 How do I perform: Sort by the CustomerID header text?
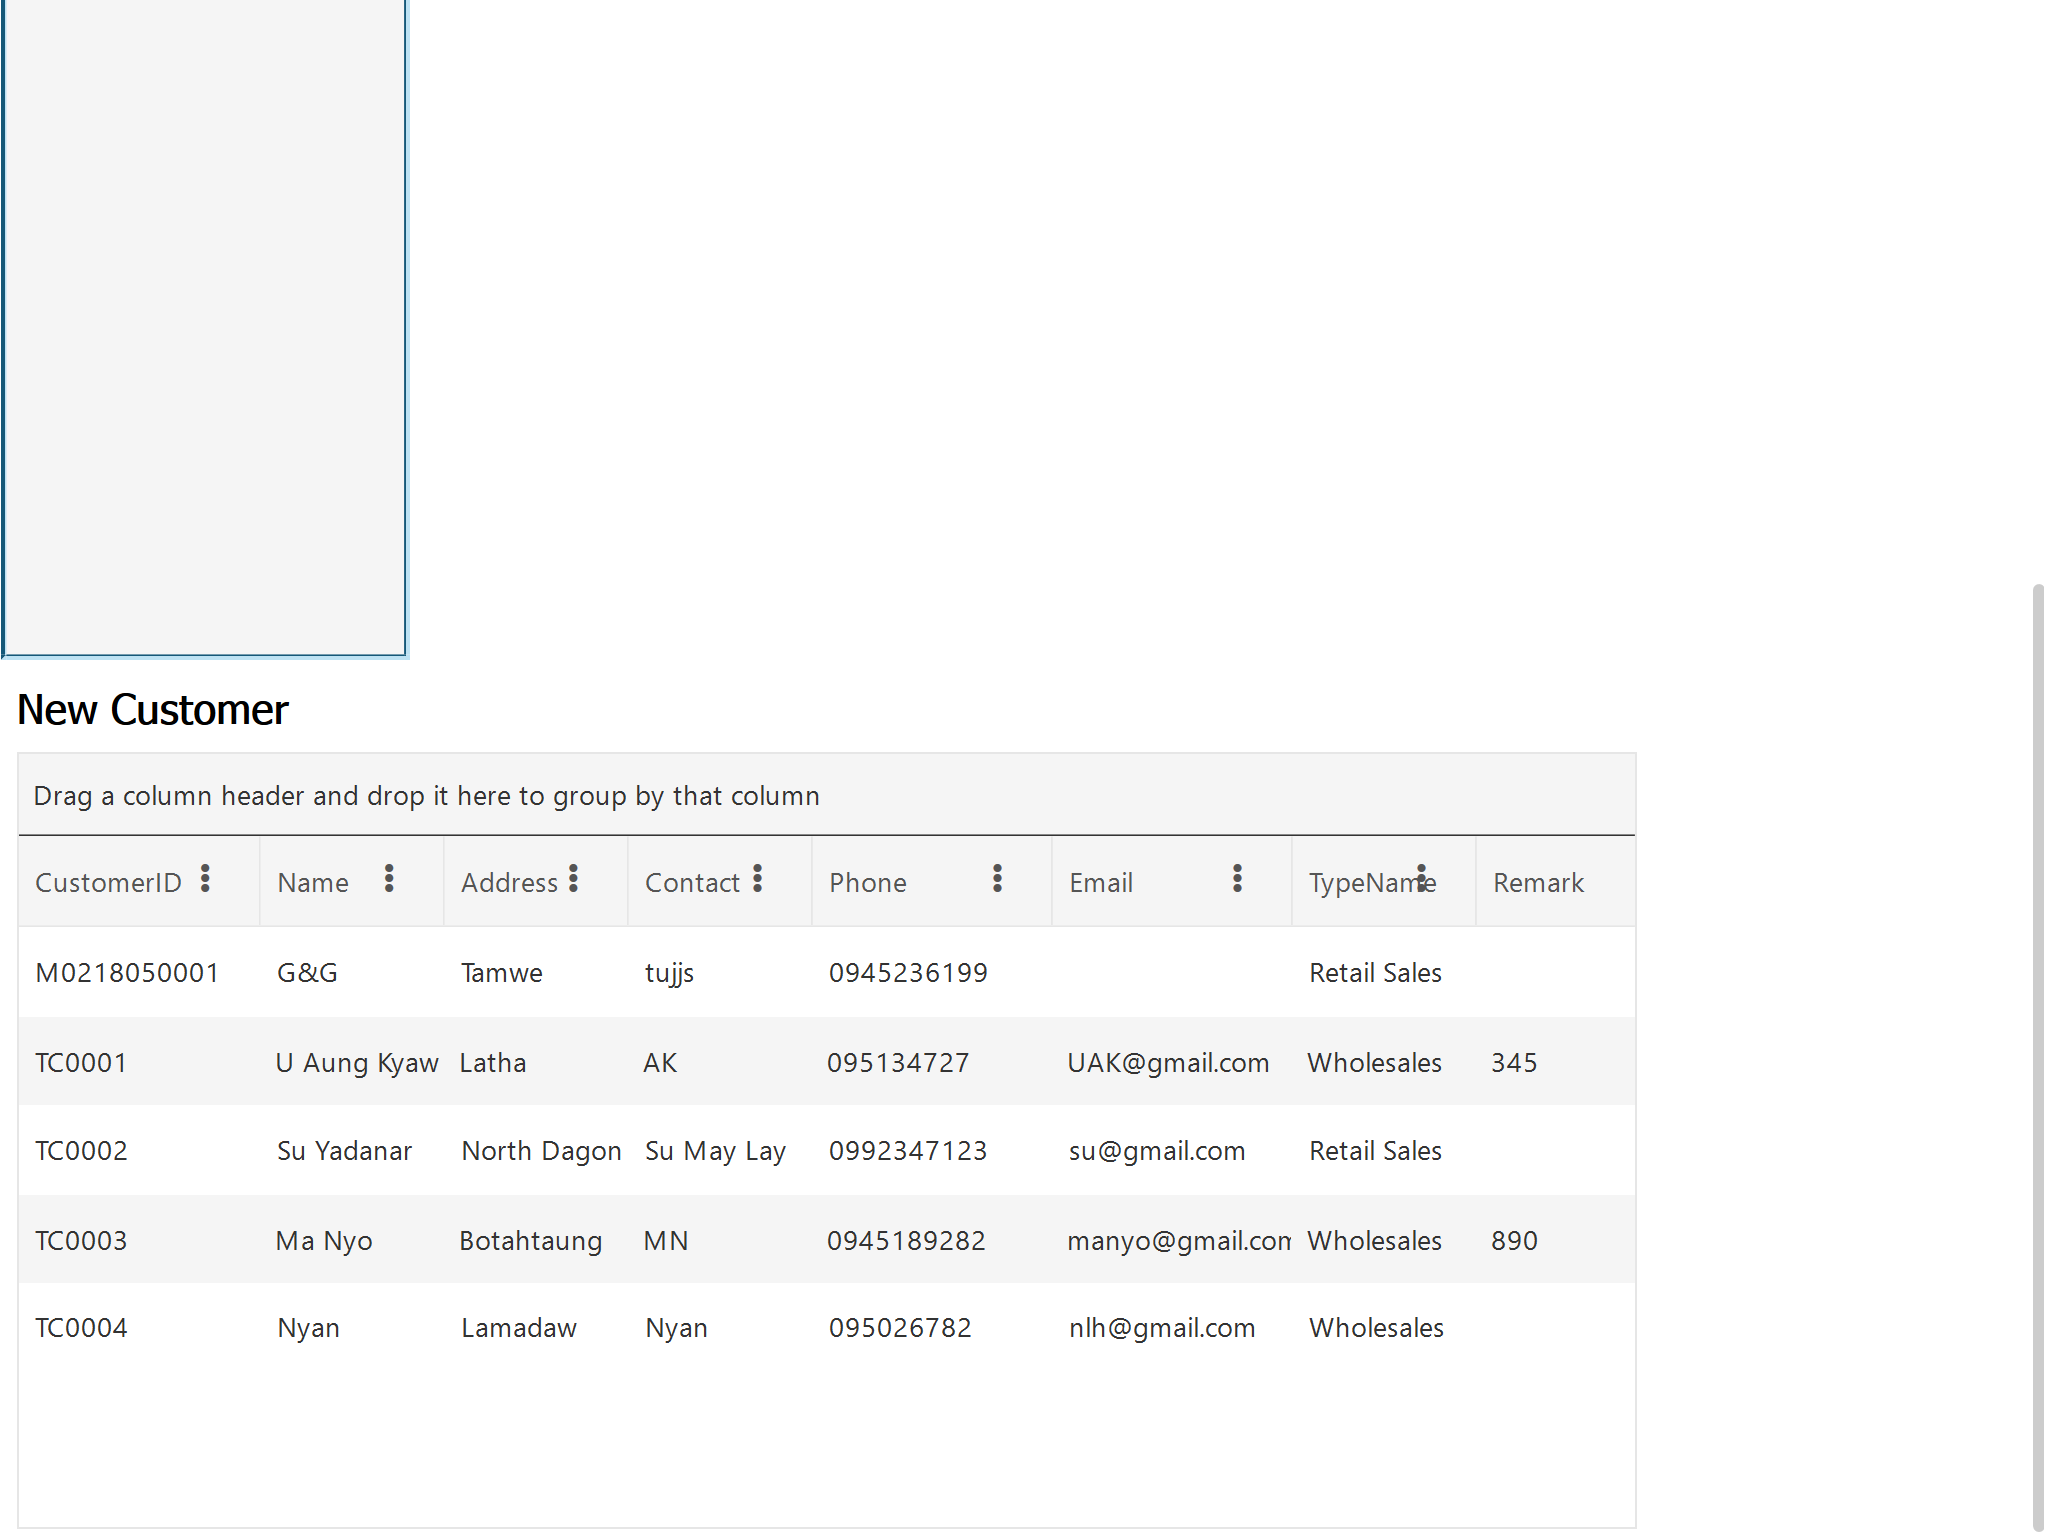108,883
